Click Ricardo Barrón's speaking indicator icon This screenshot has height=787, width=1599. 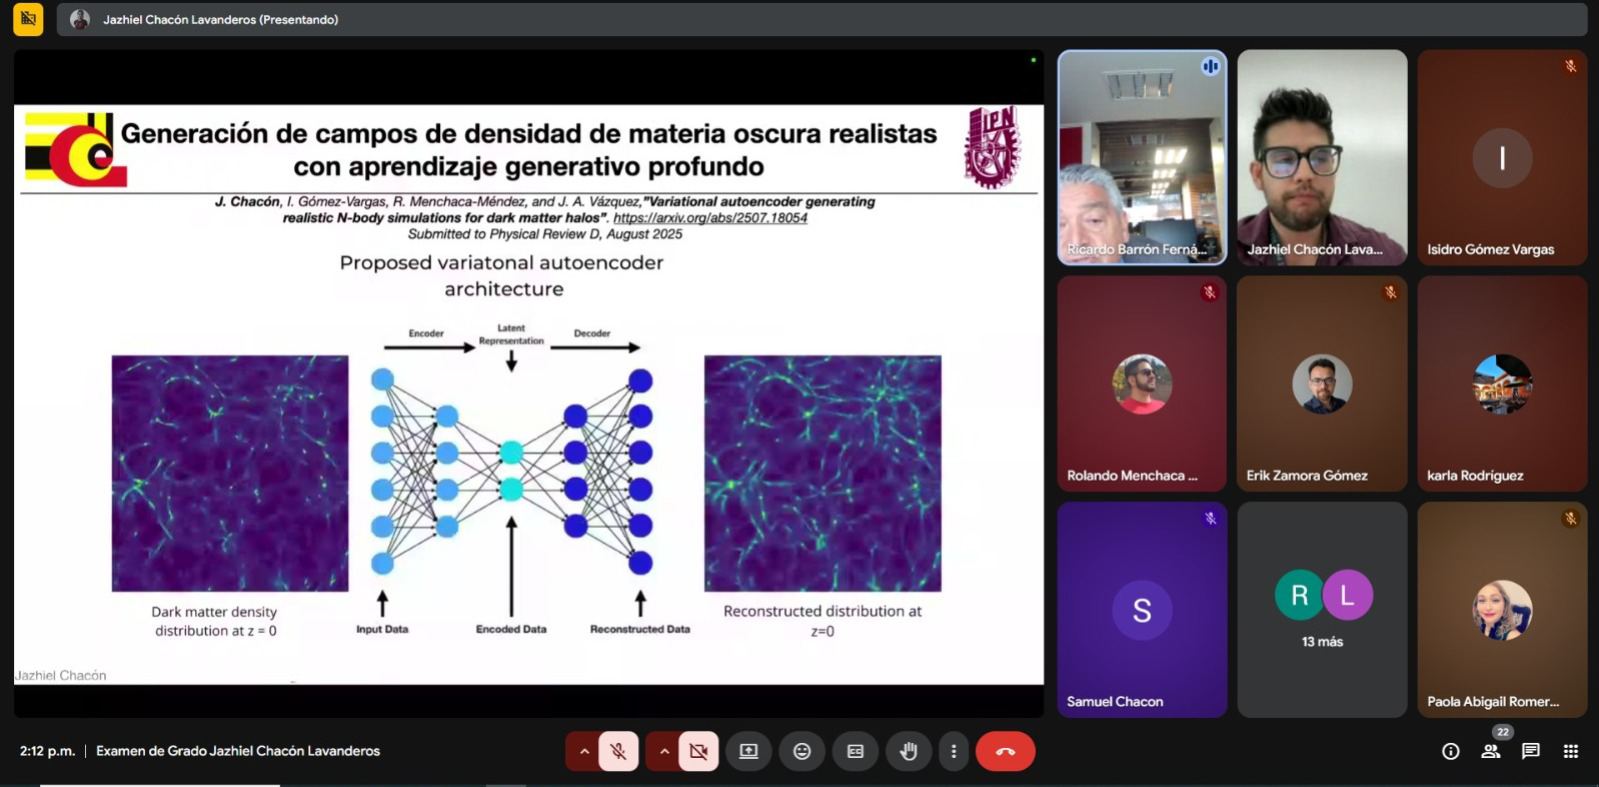click(x=1210, y=67)
